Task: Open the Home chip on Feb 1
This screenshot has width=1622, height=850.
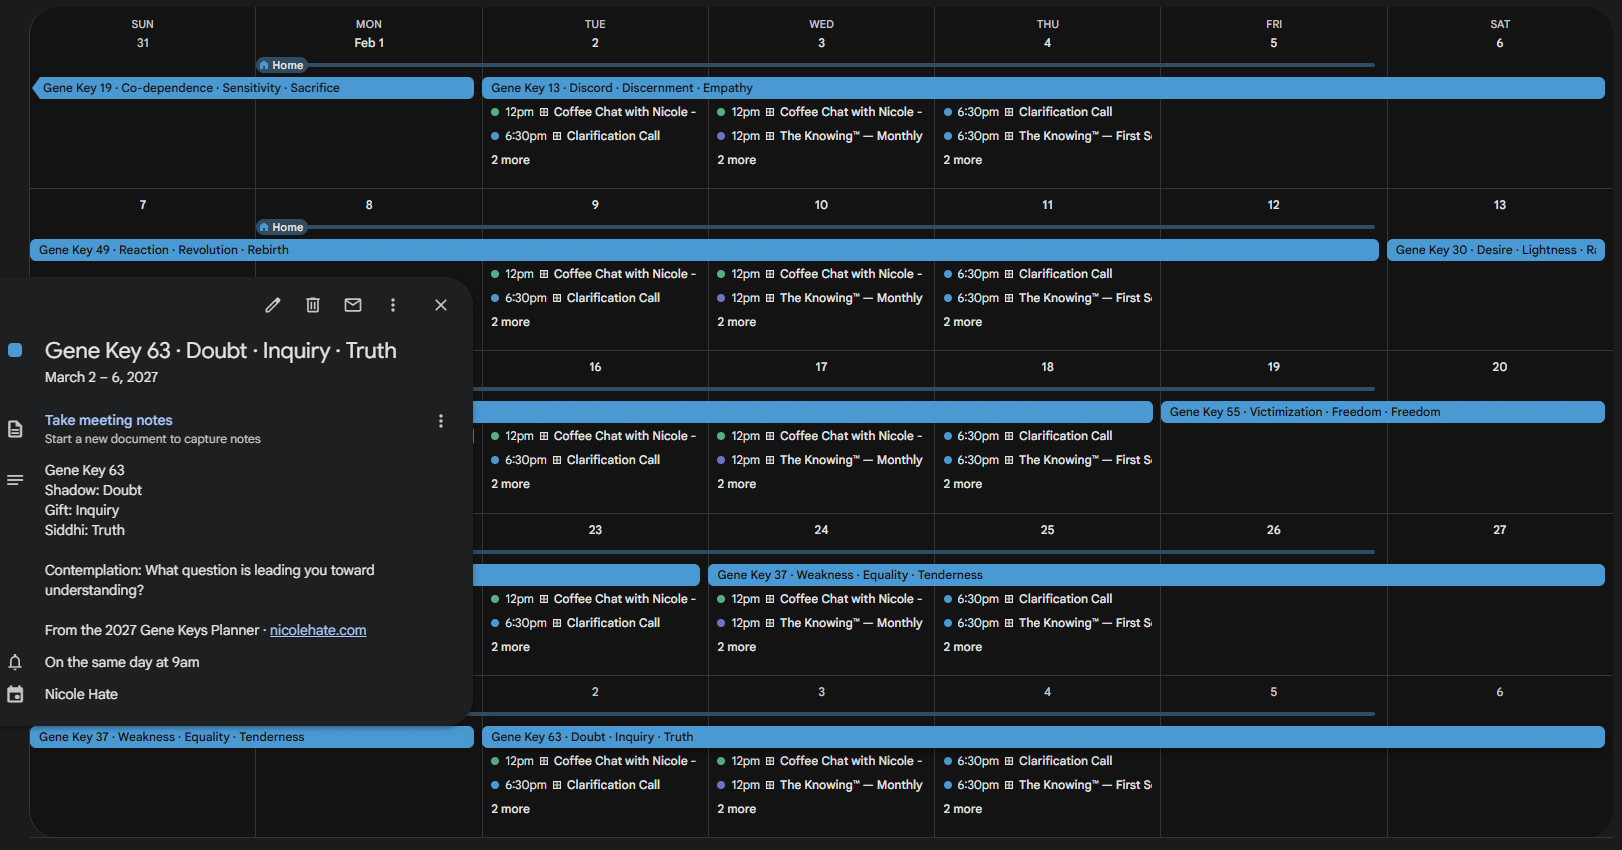Action: 281,65
